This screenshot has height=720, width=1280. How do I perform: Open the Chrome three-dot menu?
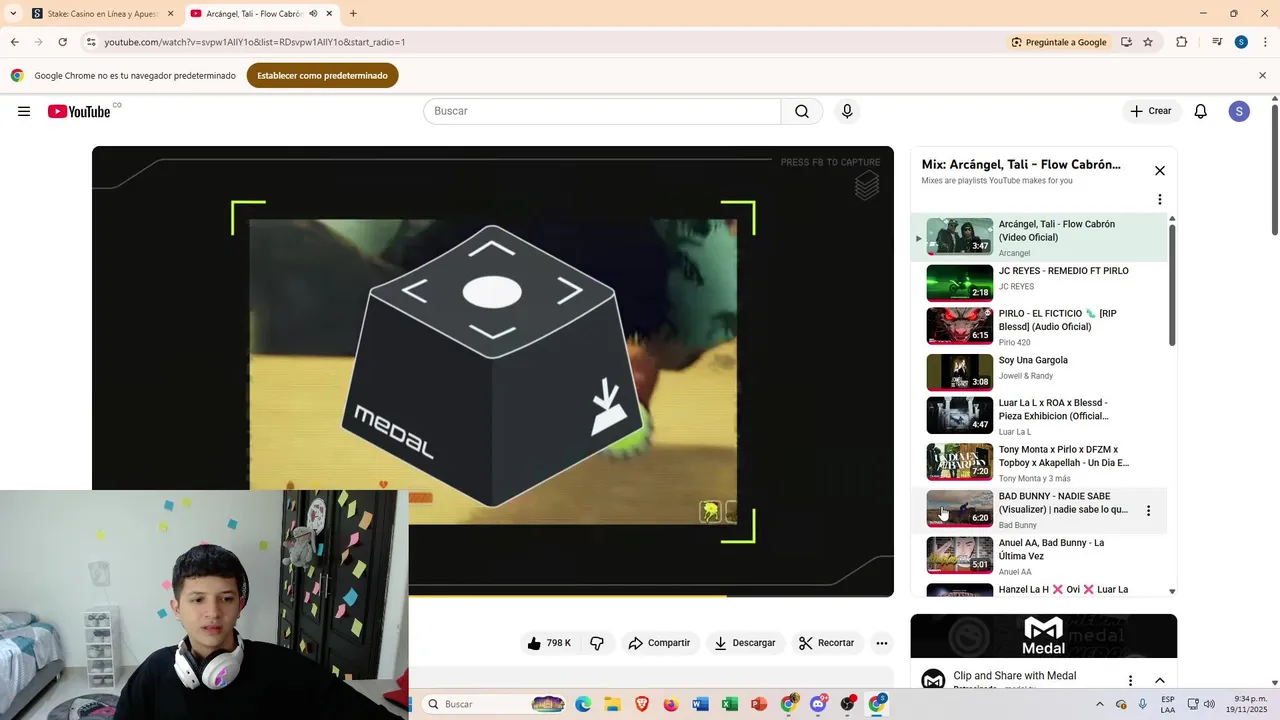pos(1264,42)
